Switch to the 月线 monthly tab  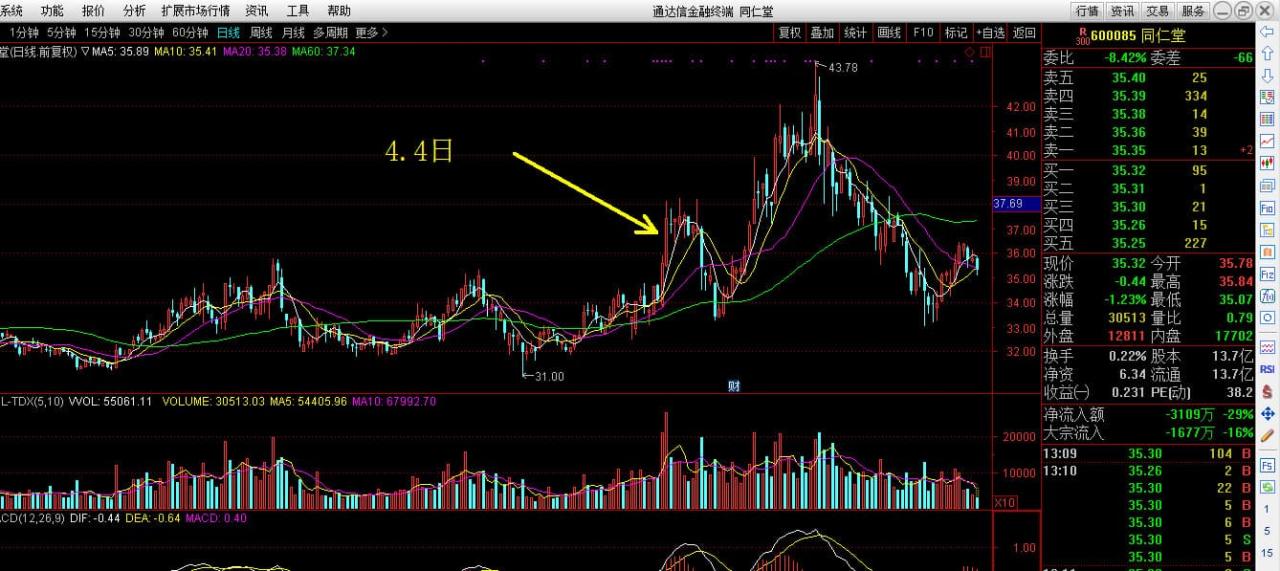point(293,32)
